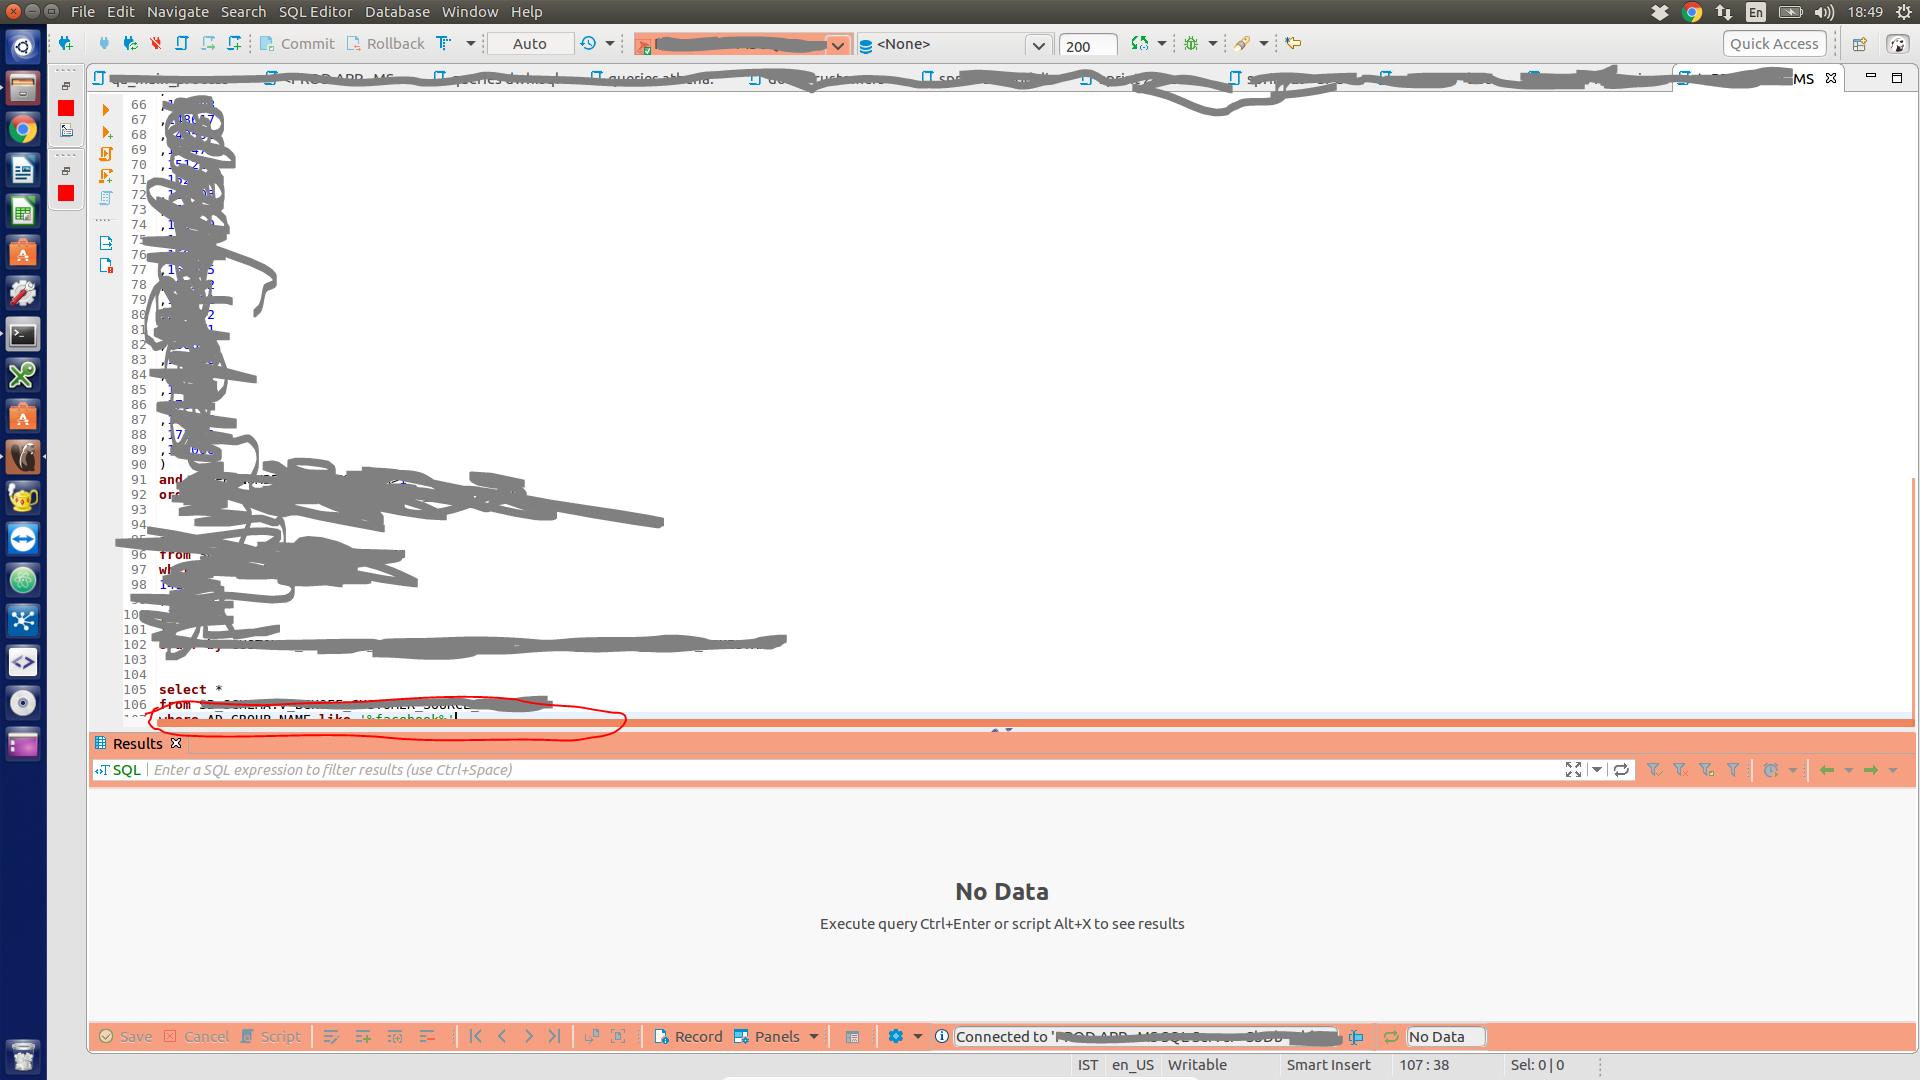Click the Reconnect icon in toolbar
1920x1080 pixels.
(x=130, y=43)
